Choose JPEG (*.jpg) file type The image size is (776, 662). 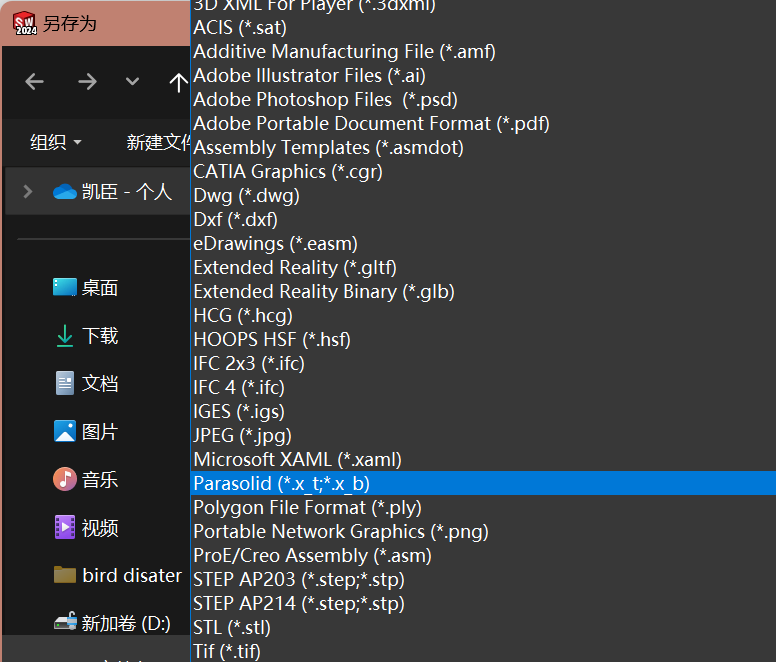(483, 435)
